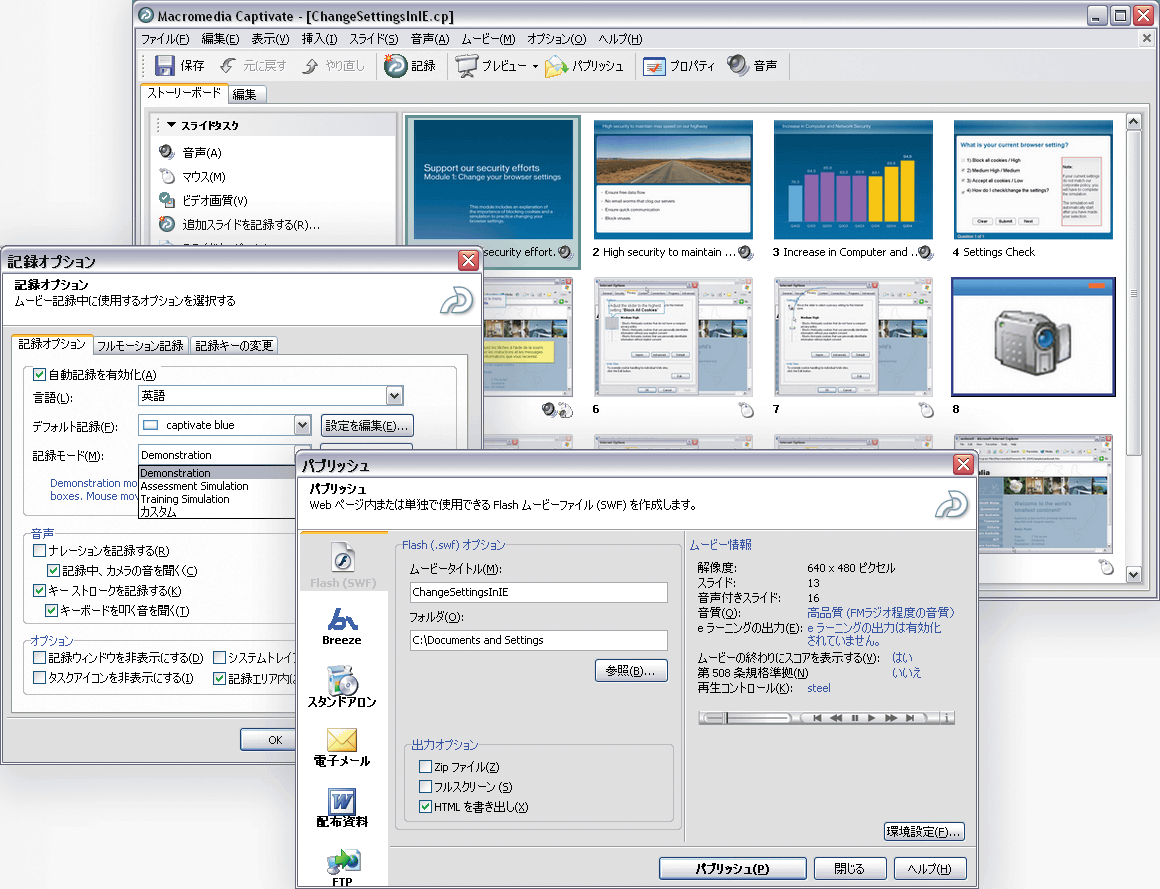Open the デフォルト記録 captivate blue dropdown
The width and height of the screenshot is (1160, 889).
[x=302, y=425]
